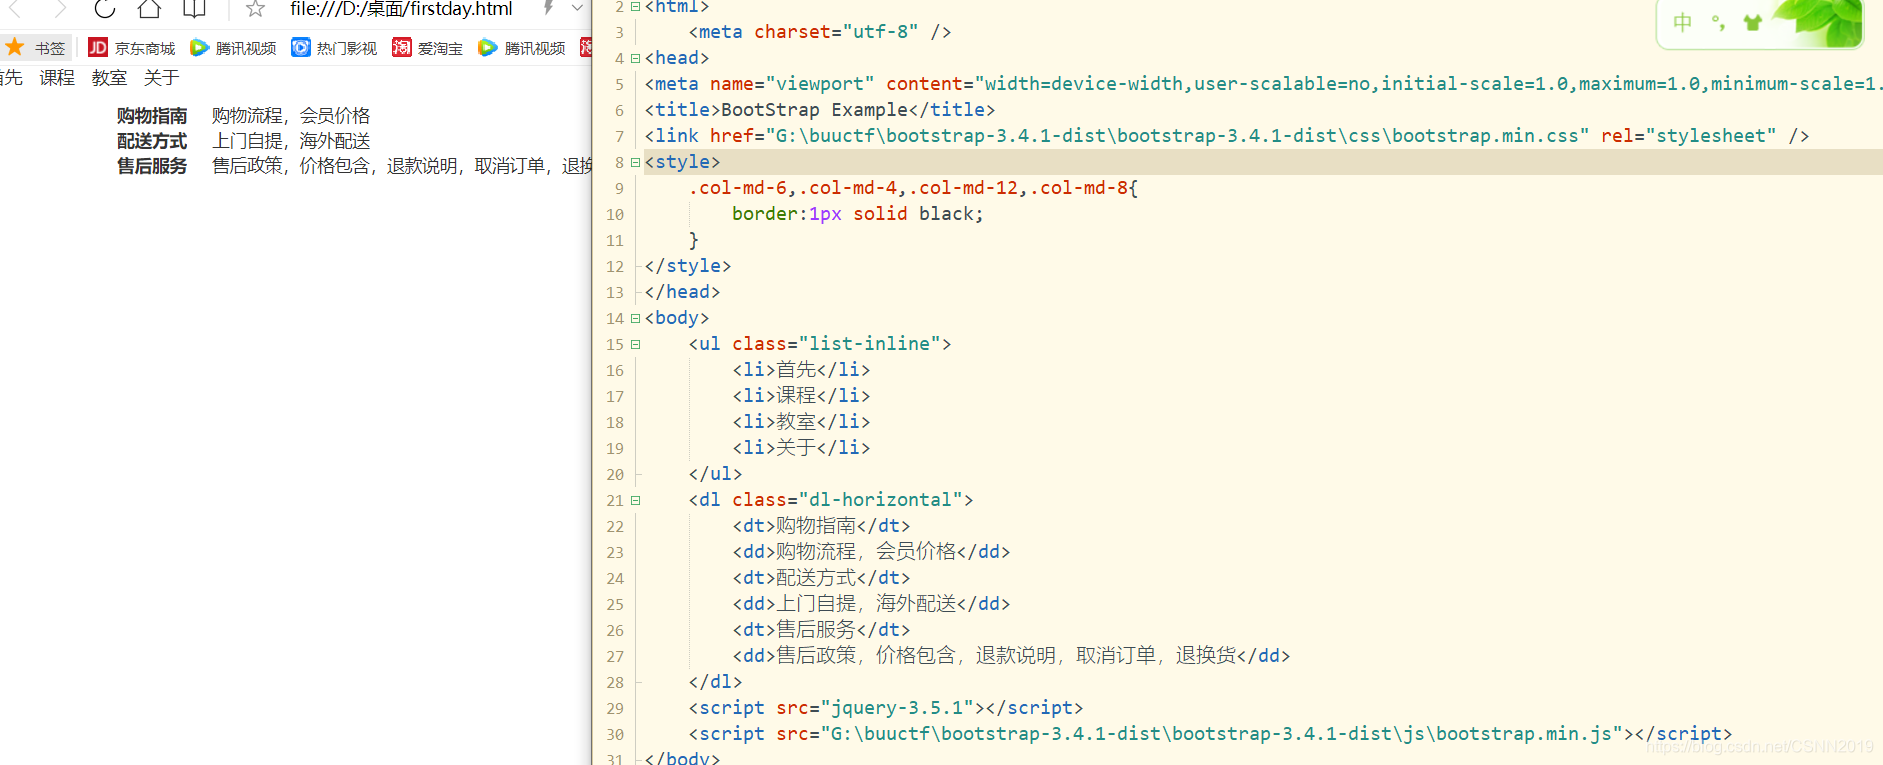Click the <li>课程</li> code line

click(x=801, y=396)
